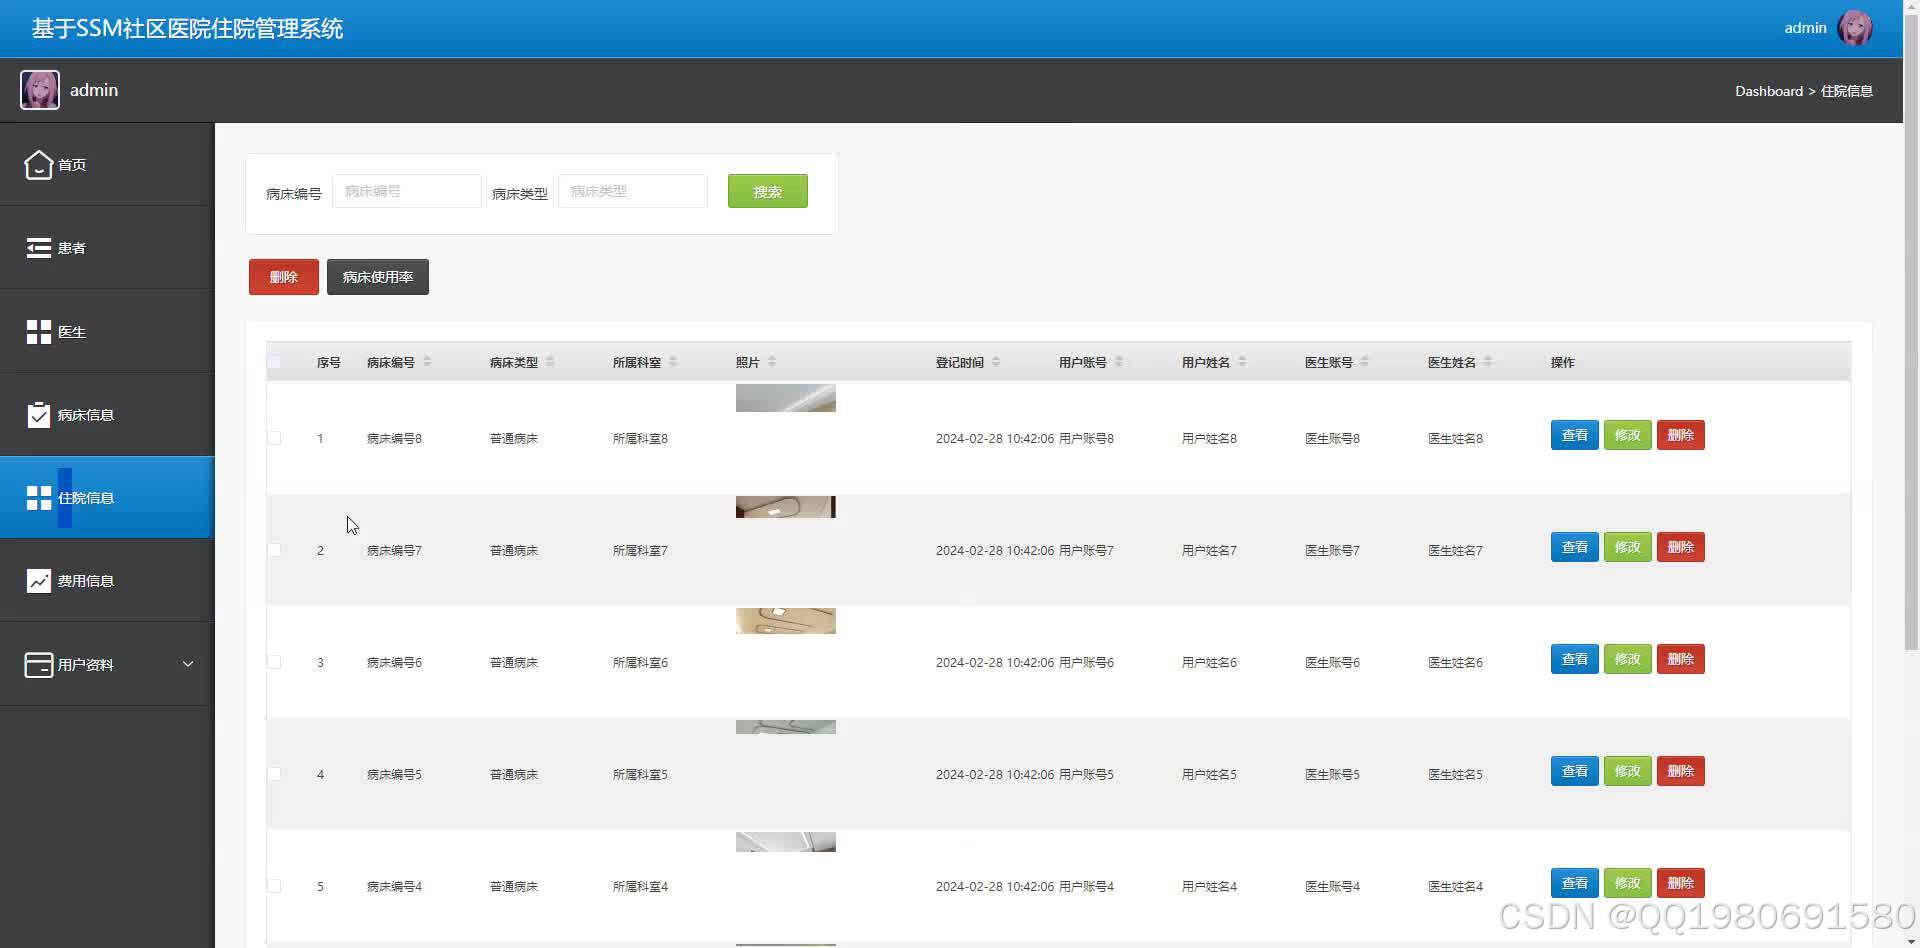Open the 医生 menu item
The width and height of the screenshot is (1920, 948).
click(107, 332)
